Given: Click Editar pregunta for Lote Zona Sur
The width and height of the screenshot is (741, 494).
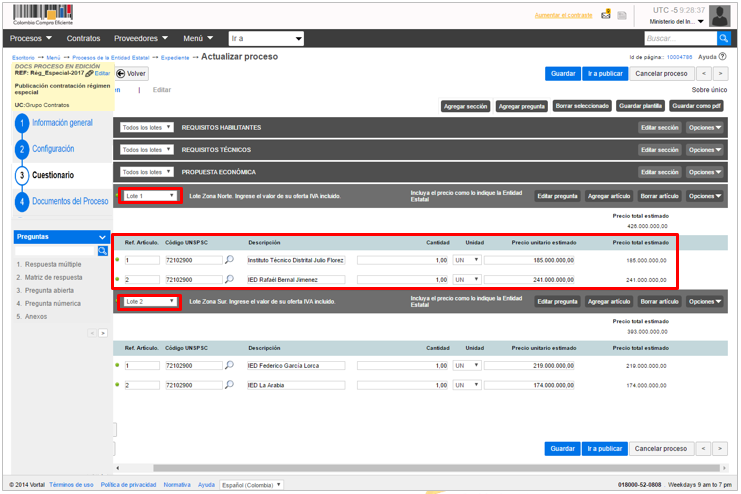Looking at the screenshot, I should point(557,302).
